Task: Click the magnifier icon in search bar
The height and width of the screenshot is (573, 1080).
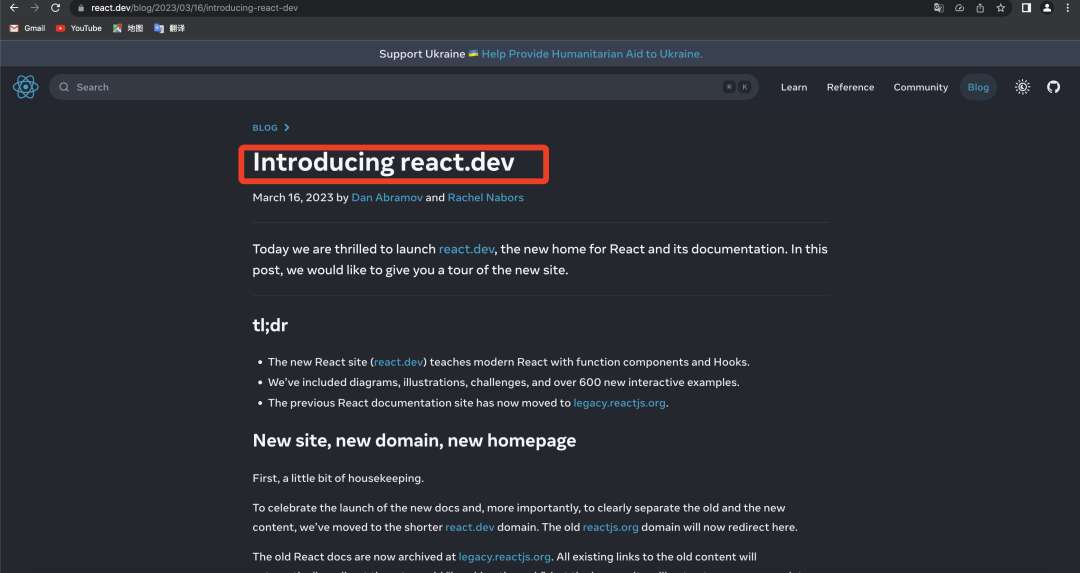Action: click(64, 87)
